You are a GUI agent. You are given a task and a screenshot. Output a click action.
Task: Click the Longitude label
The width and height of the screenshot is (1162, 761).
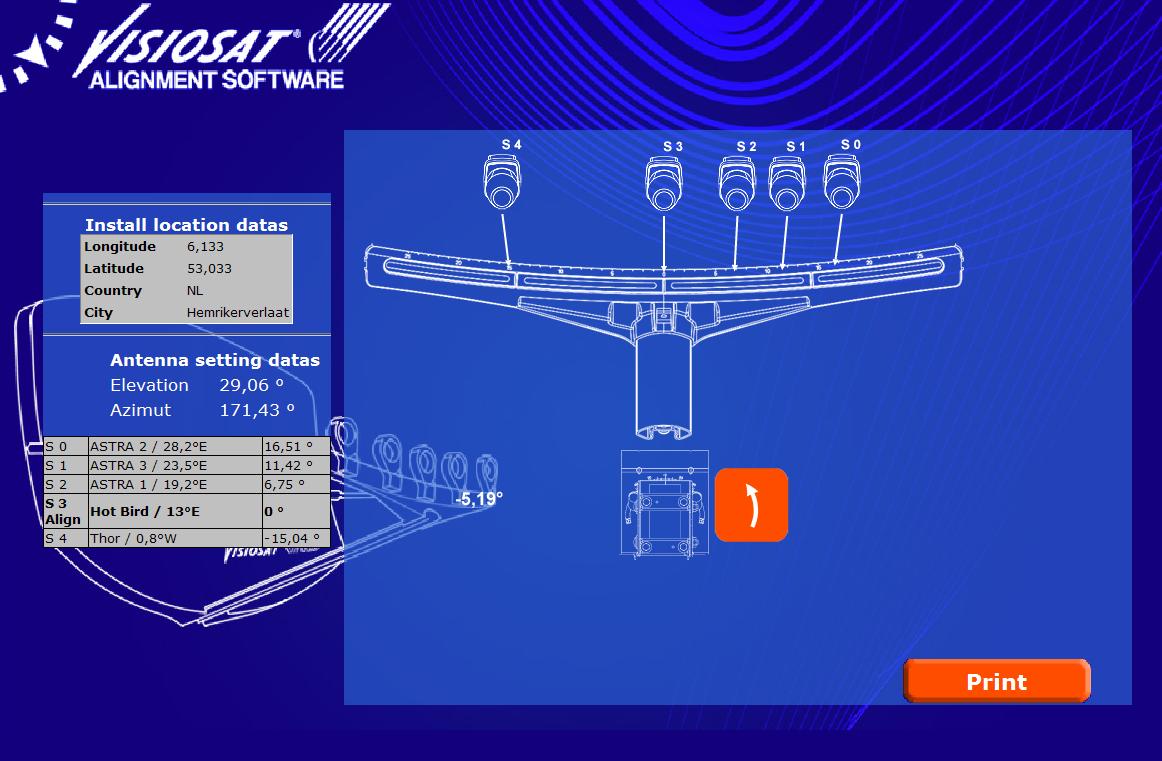tap(120, 247)
